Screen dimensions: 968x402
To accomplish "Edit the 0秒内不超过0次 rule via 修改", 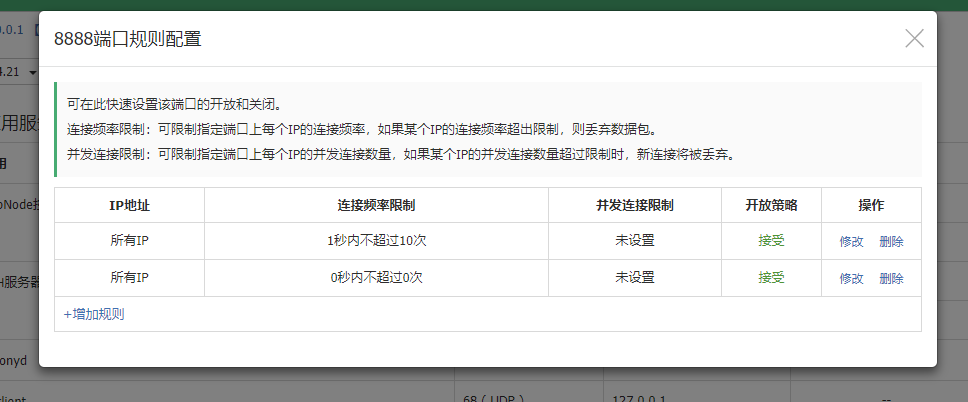I will [x=851, y=278].
